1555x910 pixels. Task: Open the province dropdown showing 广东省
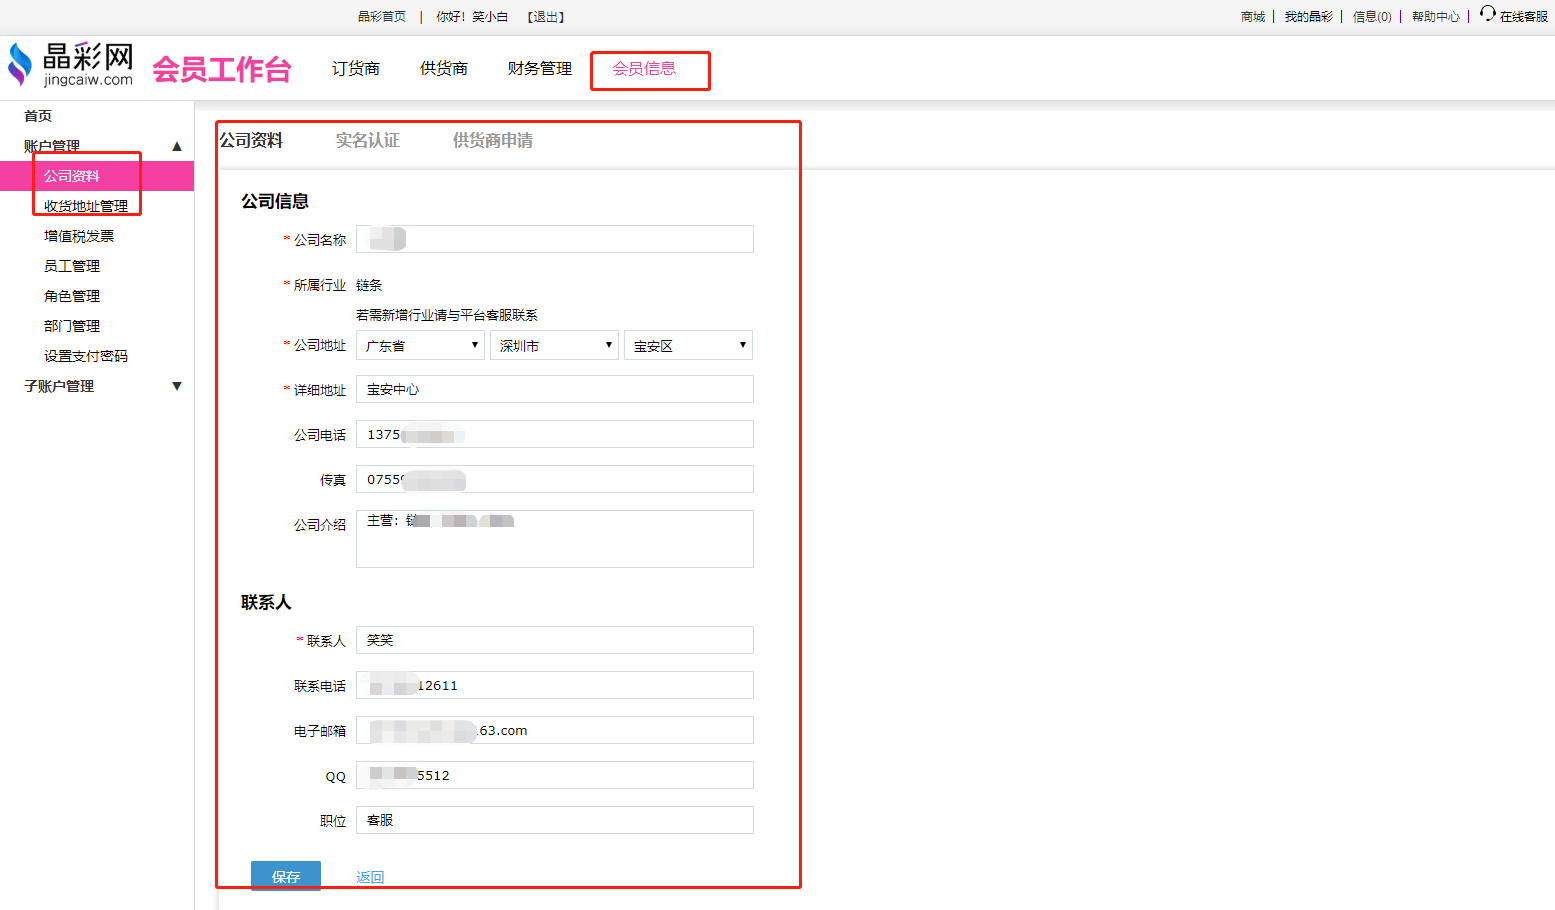click(x=420, y=345)
